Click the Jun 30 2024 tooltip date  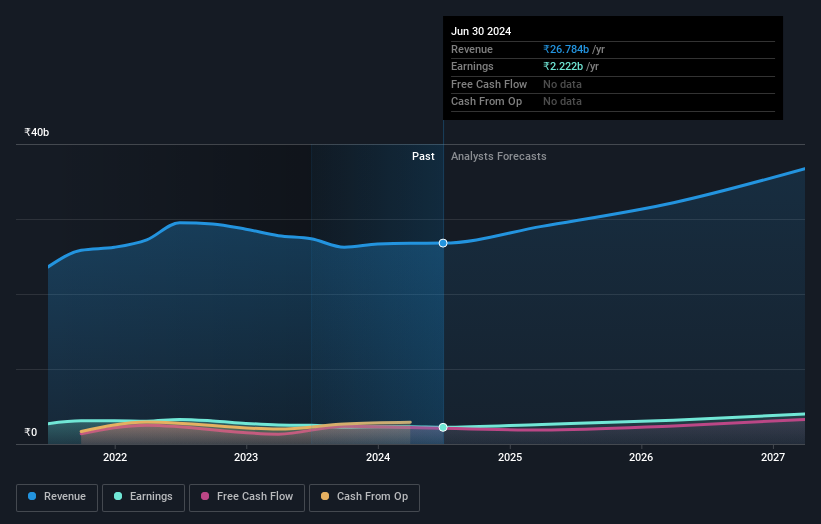coord(481,31)
